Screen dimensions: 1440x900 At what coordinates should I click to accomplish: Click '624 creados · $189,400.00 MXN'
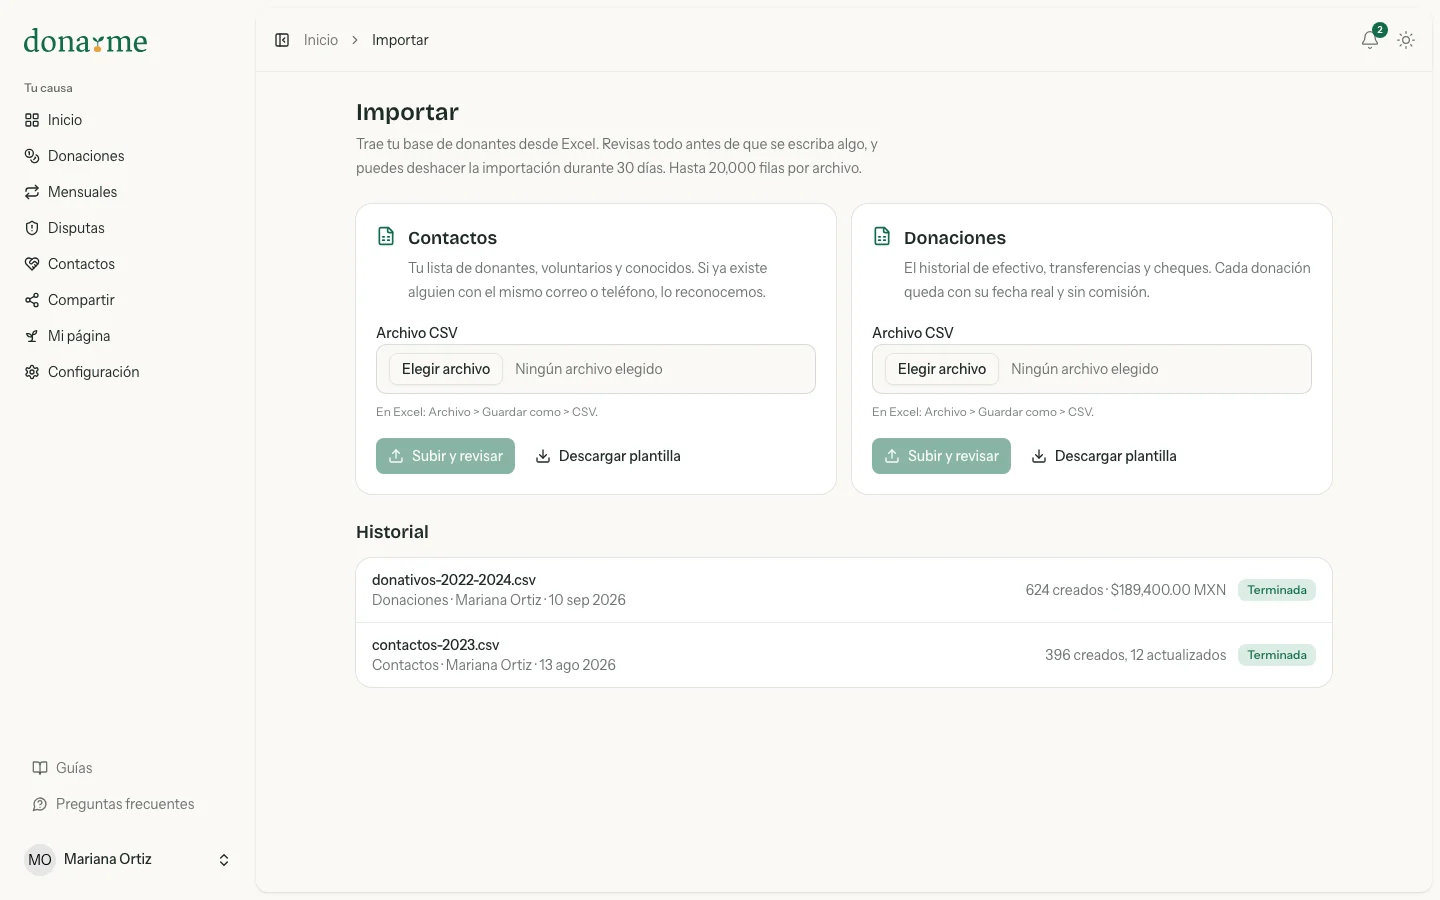(x=1125, y=590)
